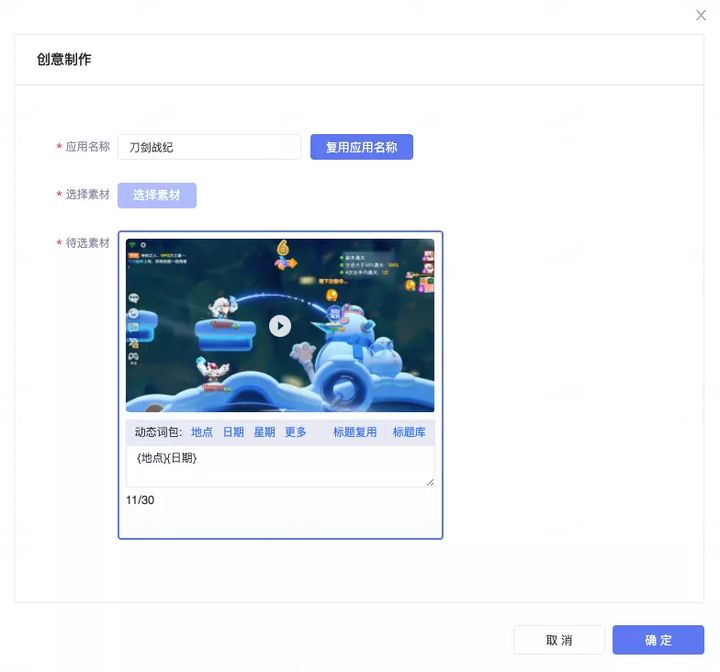Image resolution: width=720 pixels, height=672 pixels.
Task: Click the 动态词包 label
Action: [x=158, y=432]
